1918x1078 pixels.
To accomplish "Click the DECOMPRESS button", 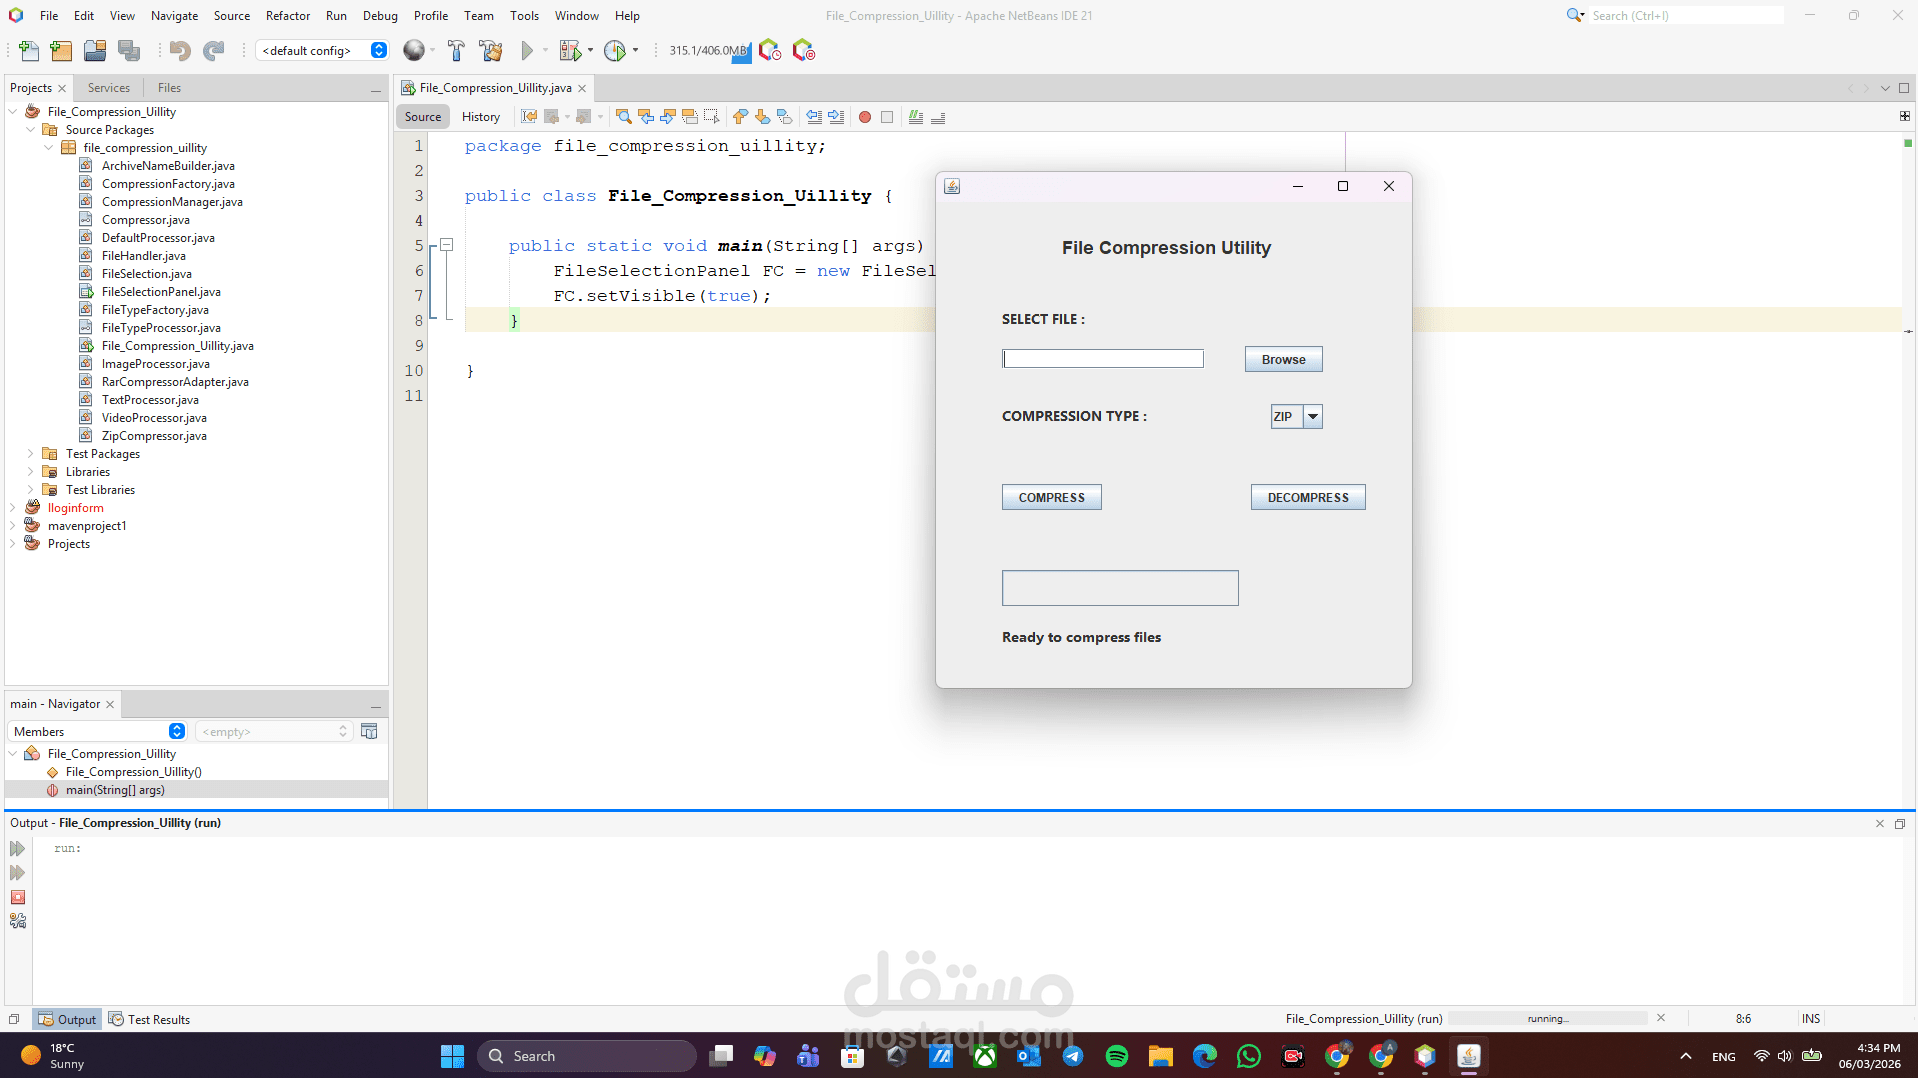I will click(x=1308, y=498).
